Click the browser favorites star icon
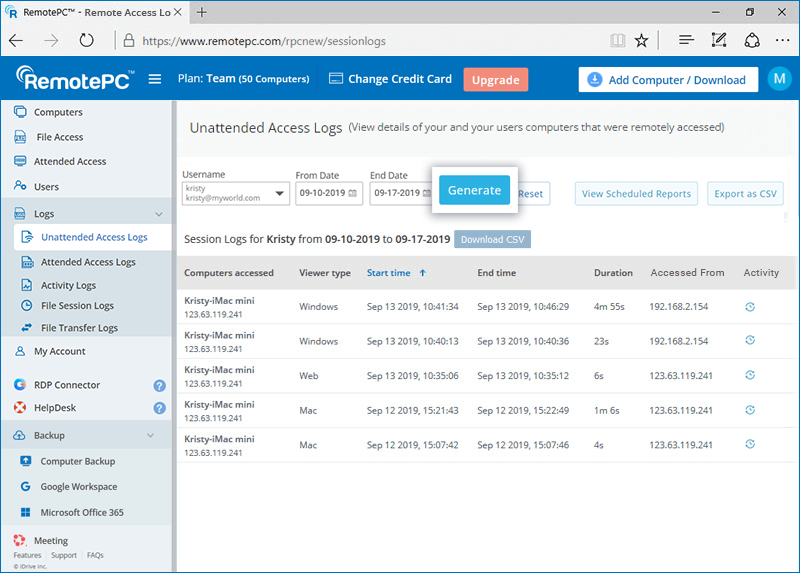Image resolution: width=800 pixels, height=573 pixels. [641, 41]
